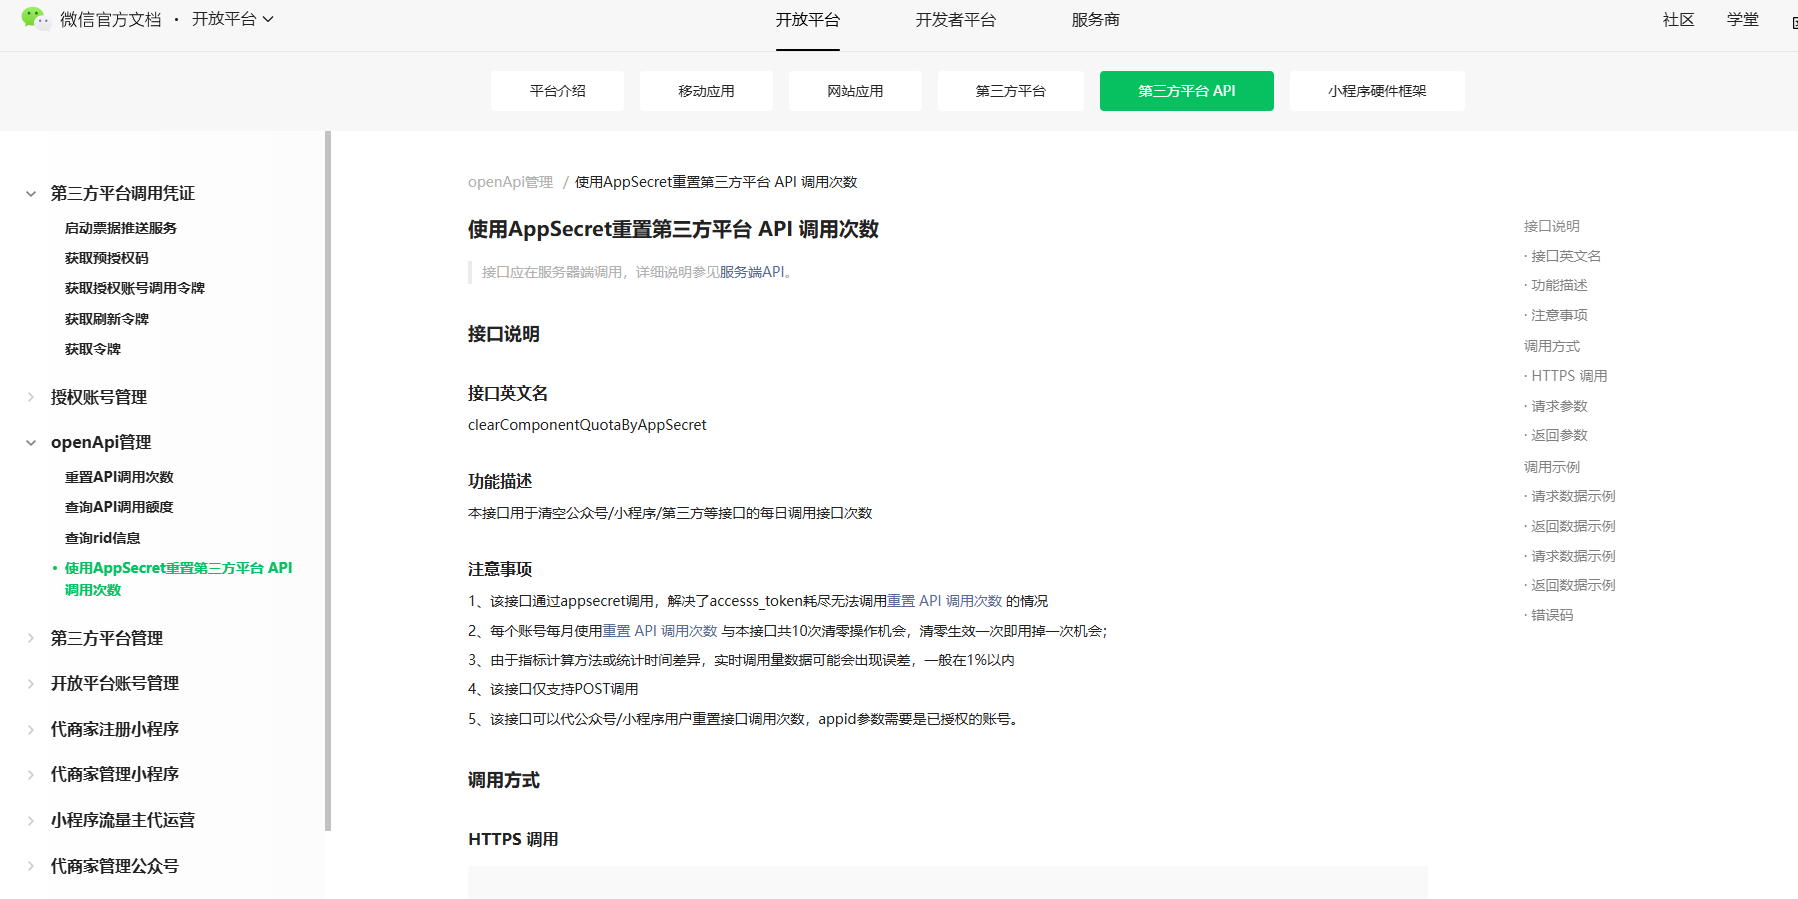Viewport: 1798px width, 899px height.
Task: Follow the 重置 API 调用次数 link in item 1
Action: pyautogui.click(x=944, y=601)
